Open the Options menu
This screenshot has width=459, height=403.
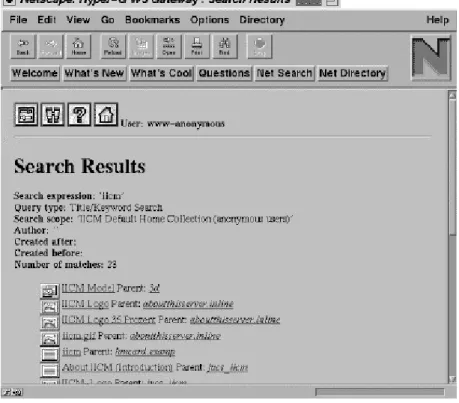[x=209, y=20]
